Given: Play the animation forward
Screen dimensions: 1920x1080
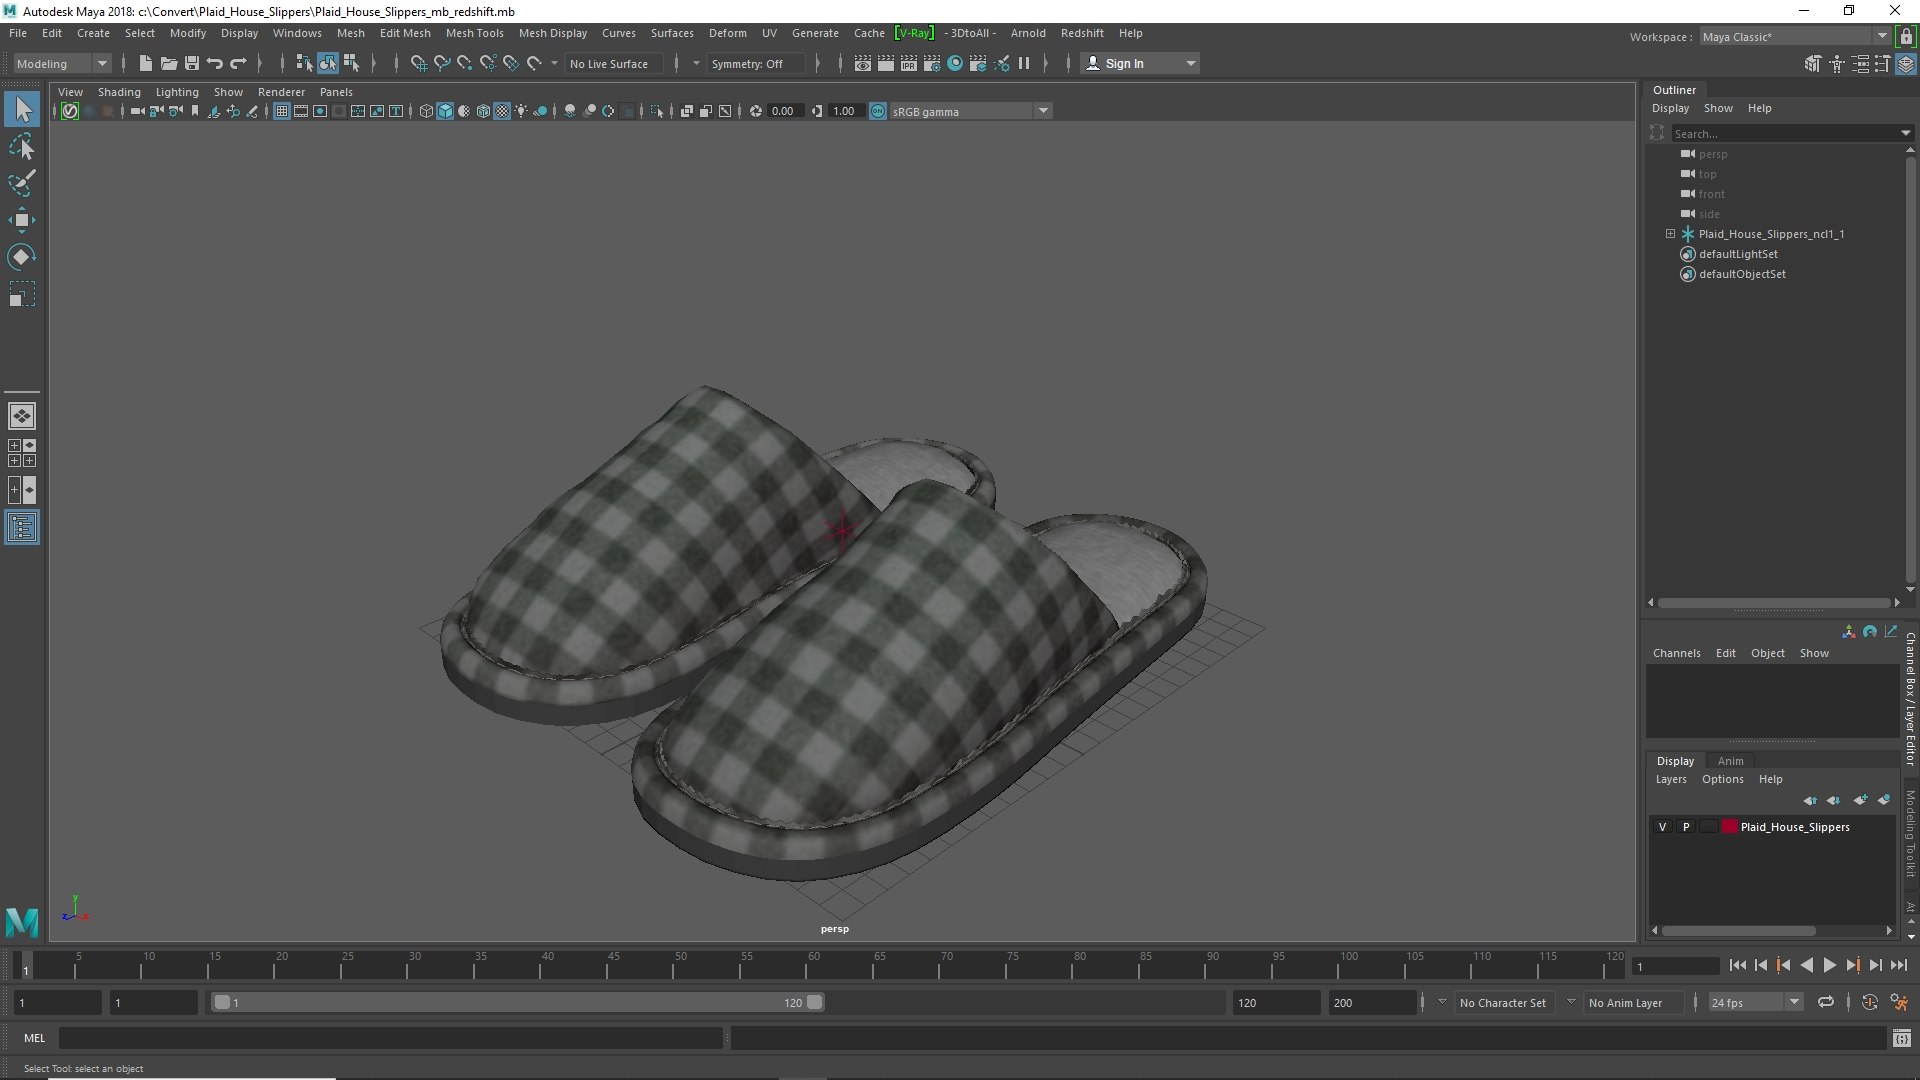Looking at the screenshot, I should click(1829, 965).
